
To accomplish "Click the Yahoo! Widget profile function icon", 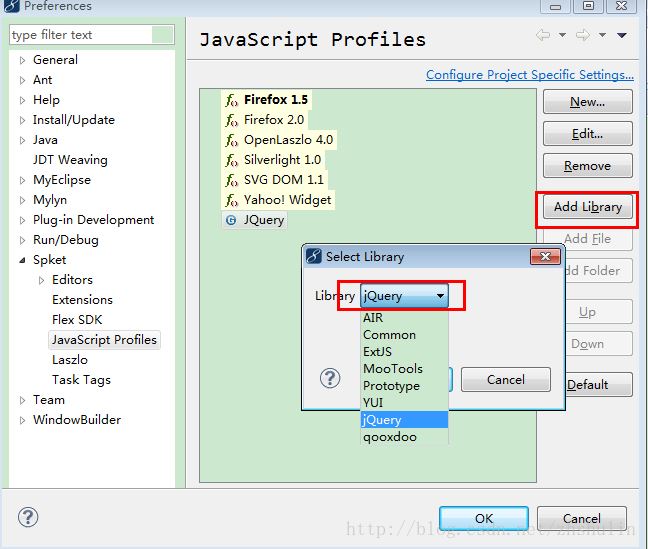I will [x=231, y=200].
